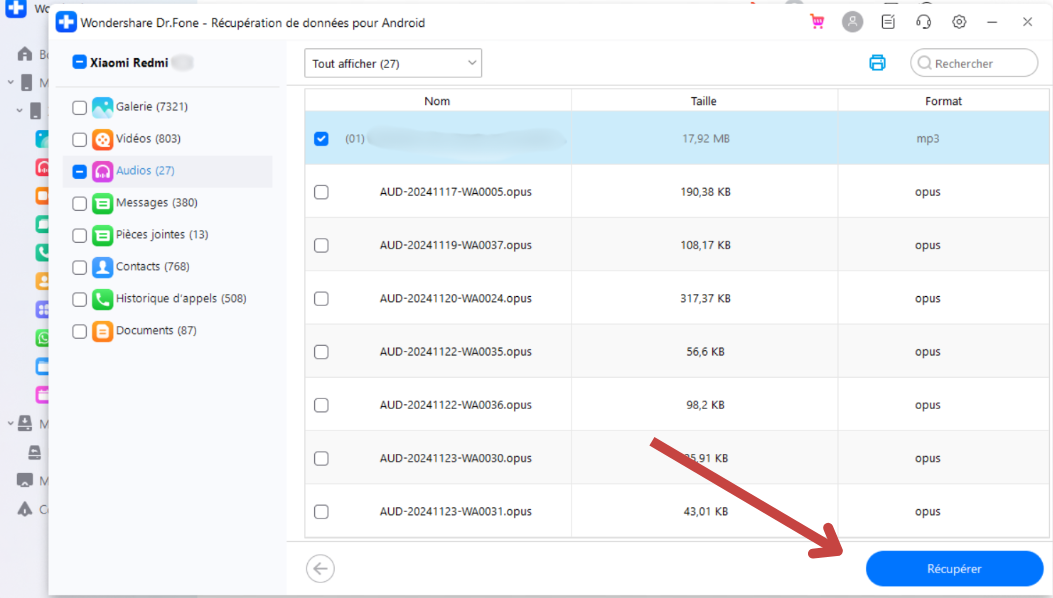Select the AUD-20241120-WA0024.opus file name

[x=456, y=298]
